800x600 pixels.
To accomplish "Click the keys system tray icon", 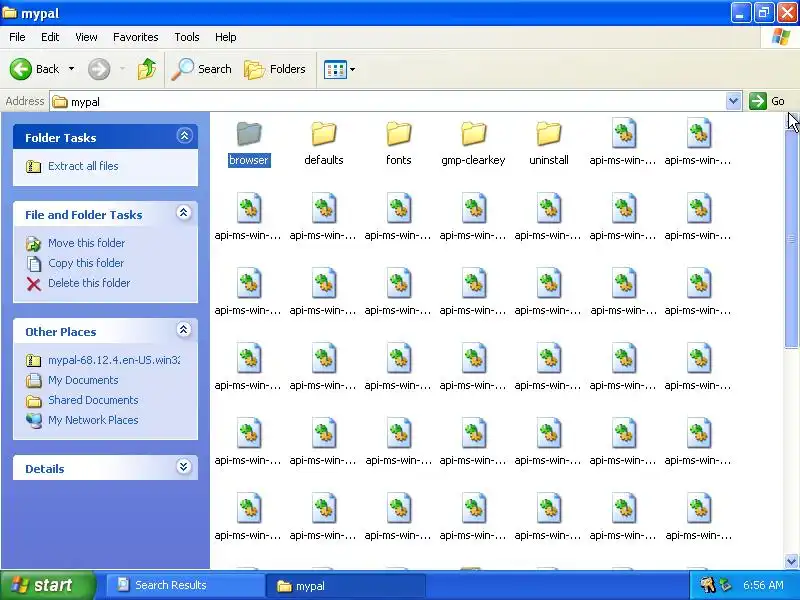I will pyautogui.click(x=708, y=585).
